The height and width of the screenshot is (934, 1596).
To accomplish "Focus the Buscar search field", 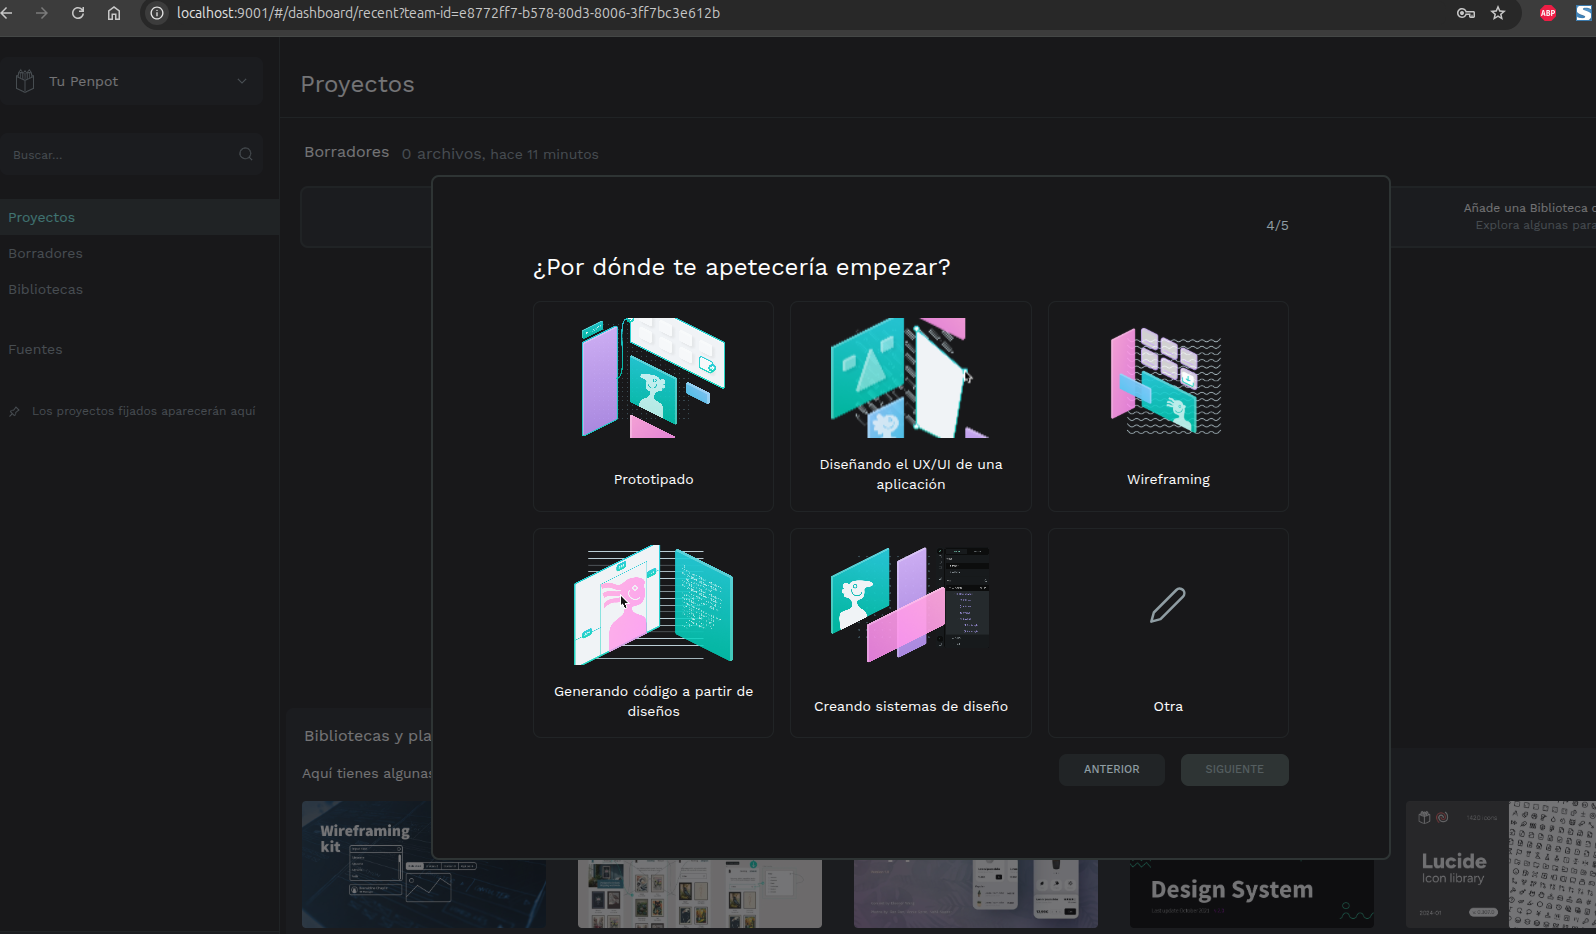I will [x=120, y=155].
